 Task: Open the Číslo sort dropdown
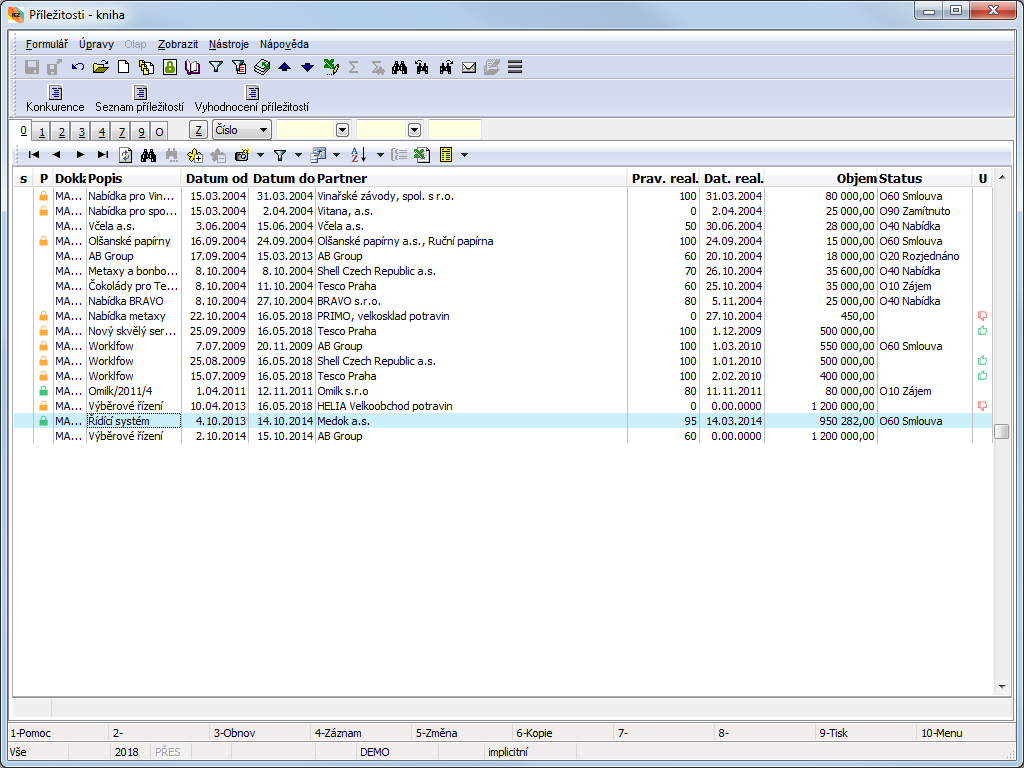(263, 130)
